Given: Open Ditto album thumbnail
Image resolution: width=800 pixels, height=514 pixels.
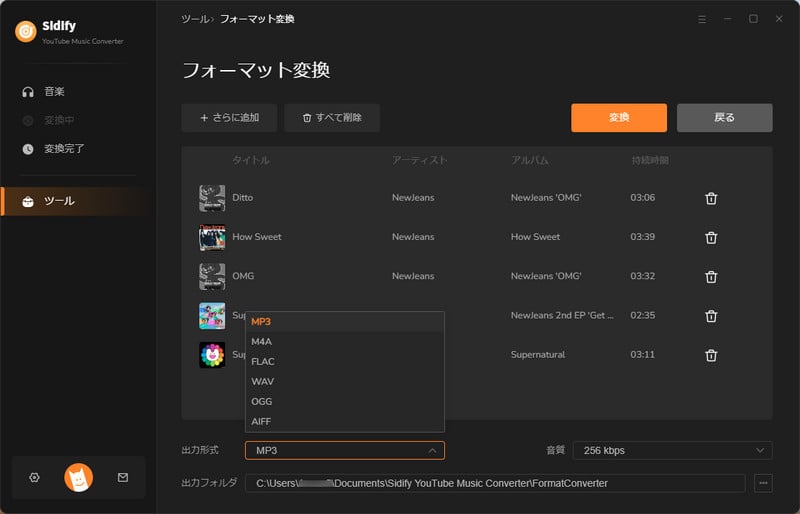Looking at the screenshot, I should tap(212, 198).
